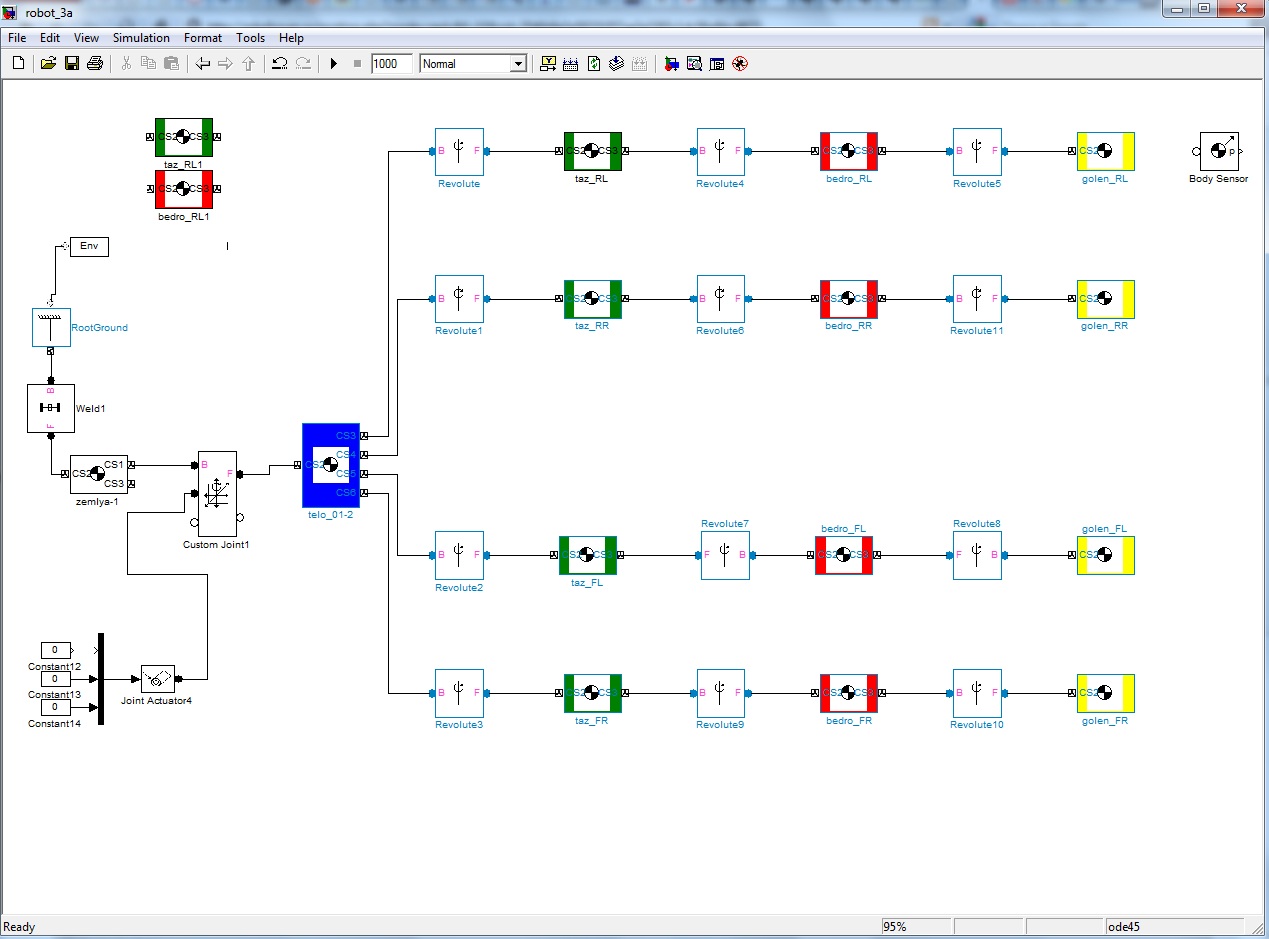Print the diagram using printer icon
Screen dimensions: 1269x939
coord(95,64)
